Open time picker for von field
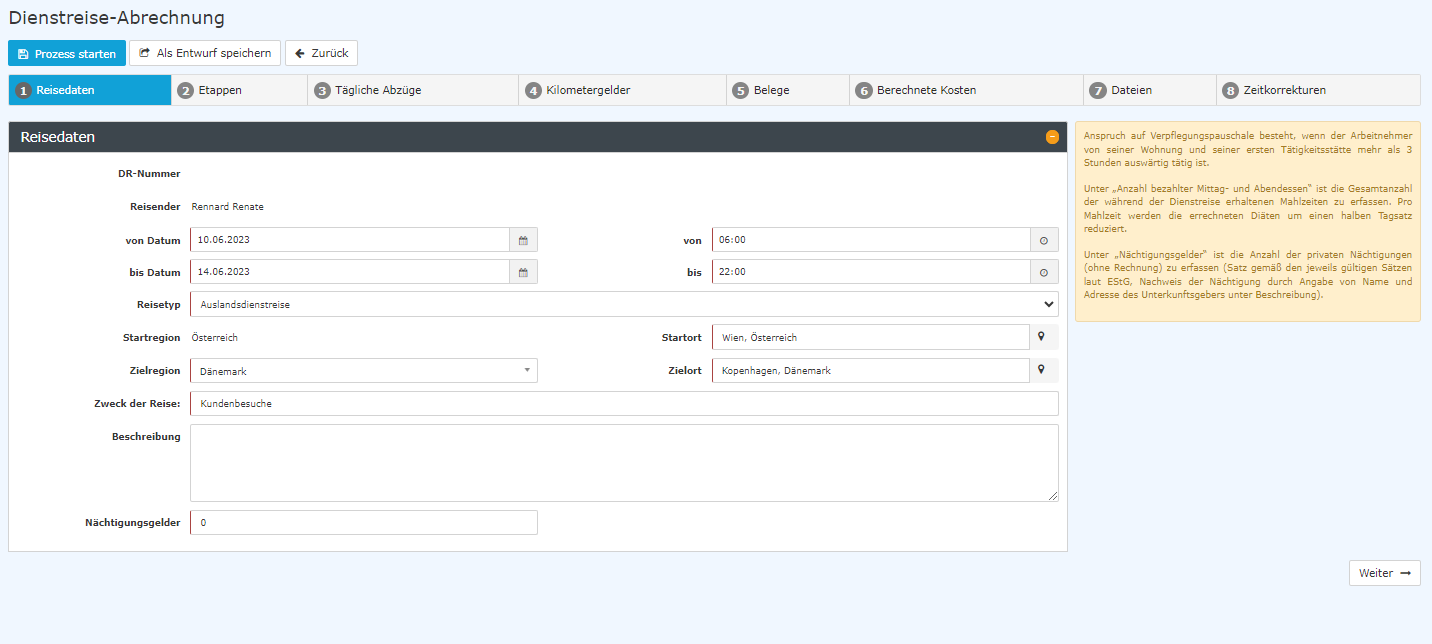This screenshot has height=644, width=1432. pyautogui.click(x=1044, y=240)
